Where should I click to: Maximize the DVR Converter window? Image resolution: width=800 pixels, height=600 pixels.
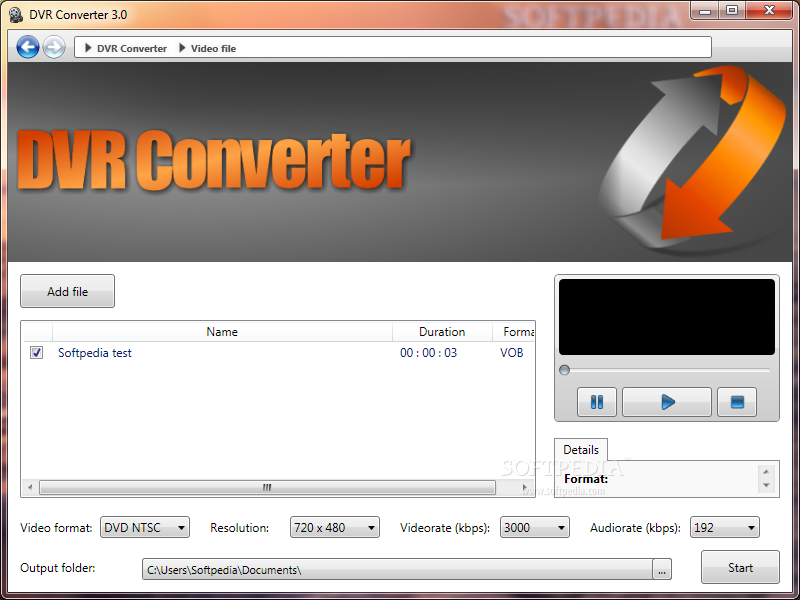[x=732, y=11]
